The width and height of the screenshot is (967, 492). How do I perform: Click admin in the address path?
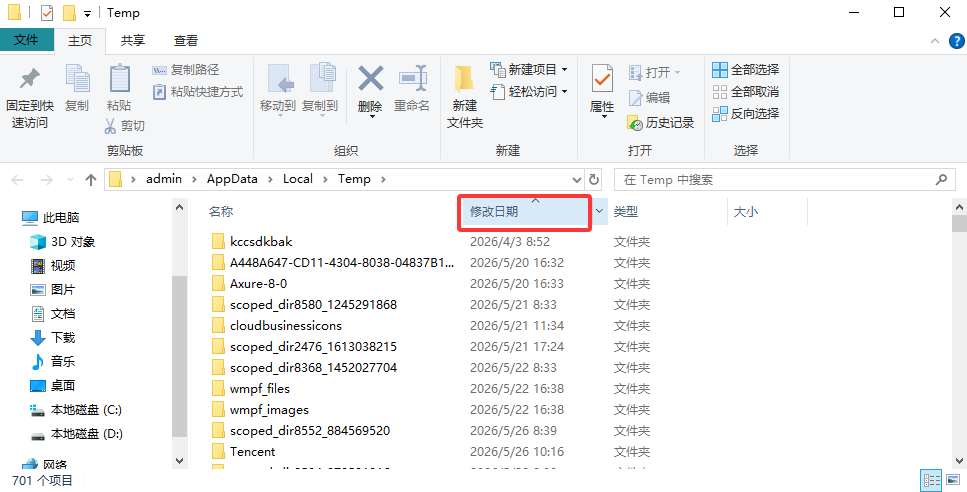pyautogui.click(x=164, y=179)
